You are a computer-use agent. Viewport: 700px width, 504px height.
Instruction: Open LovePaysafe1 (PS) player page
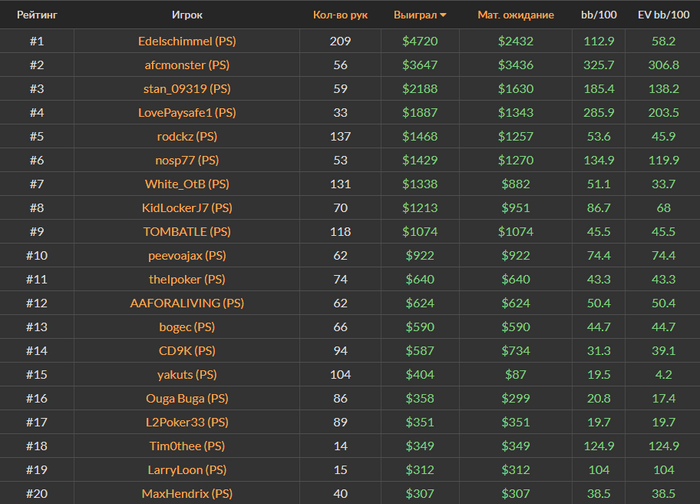pos(186,113)
